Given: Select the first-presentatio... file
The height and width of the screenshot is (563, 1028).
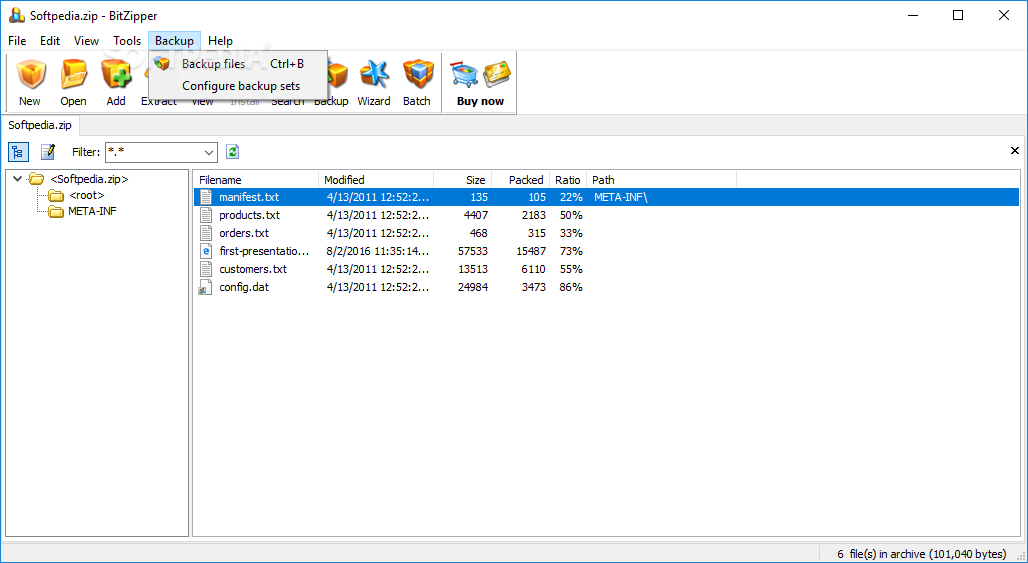Looking at the screenshot, I should pos(264,251).
